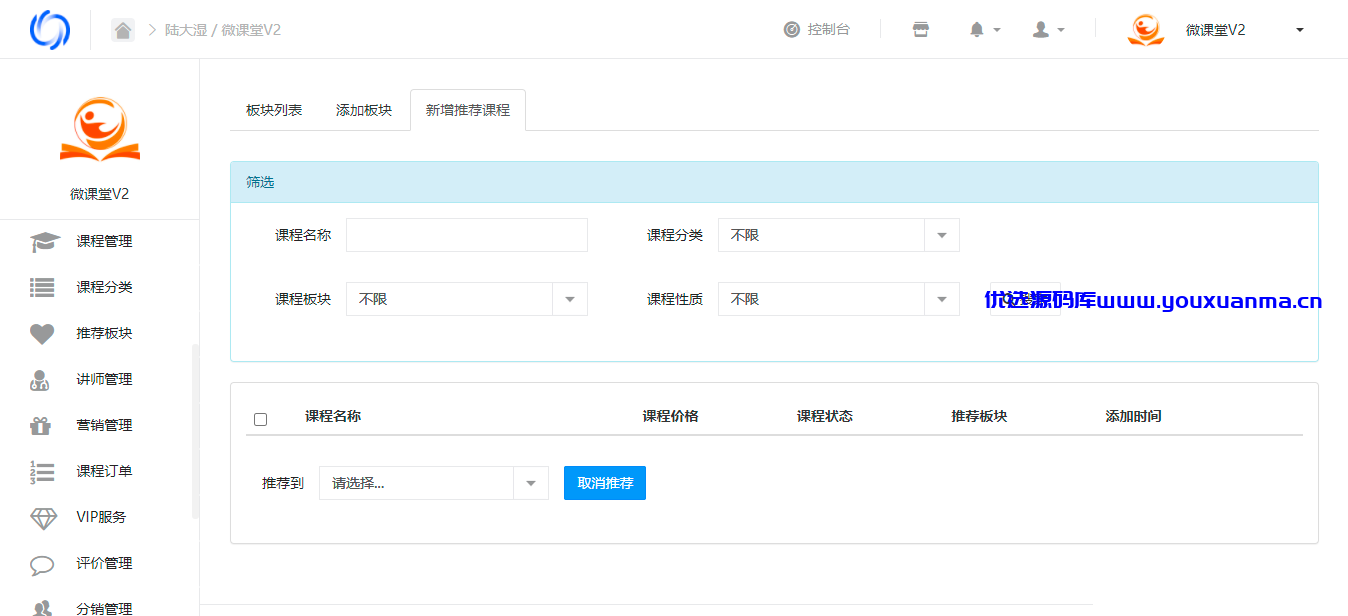
Task: Switch to the 板块列表 tab
Action: [x=274, y=110]
